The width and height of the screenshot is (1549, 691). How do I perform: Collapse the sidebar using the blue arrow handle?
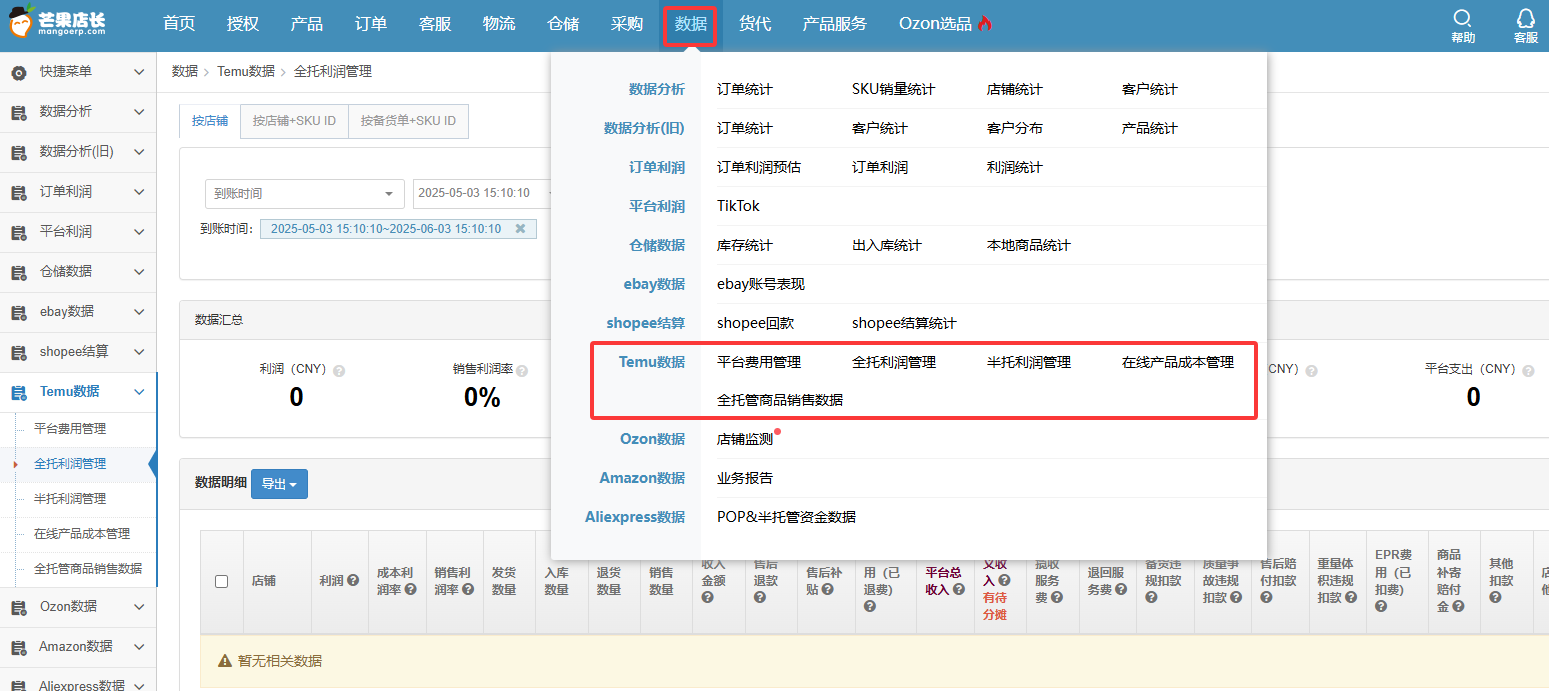pos(153,464)
